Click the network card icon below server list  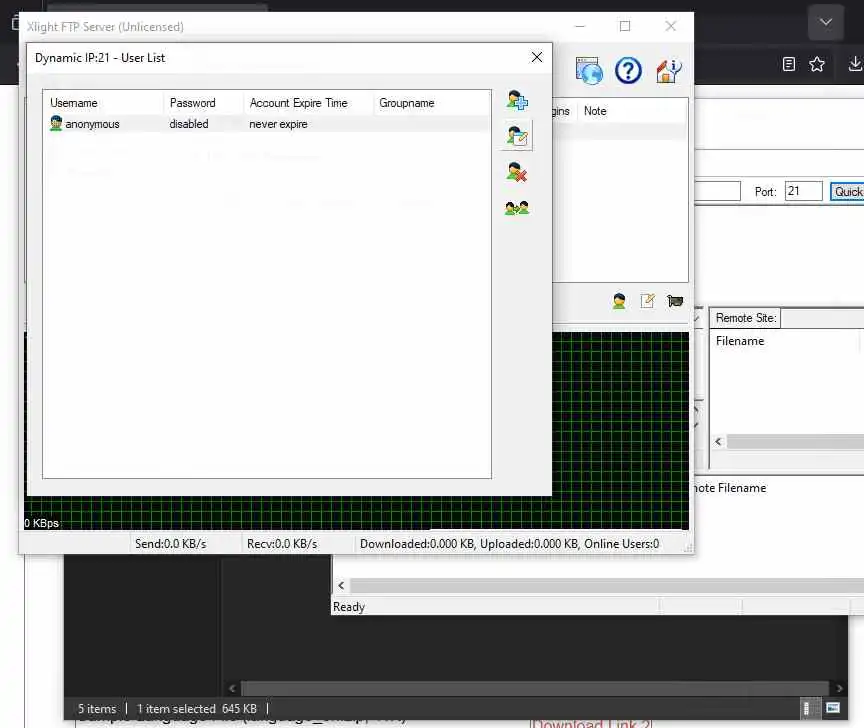click(x=675, y=301)
